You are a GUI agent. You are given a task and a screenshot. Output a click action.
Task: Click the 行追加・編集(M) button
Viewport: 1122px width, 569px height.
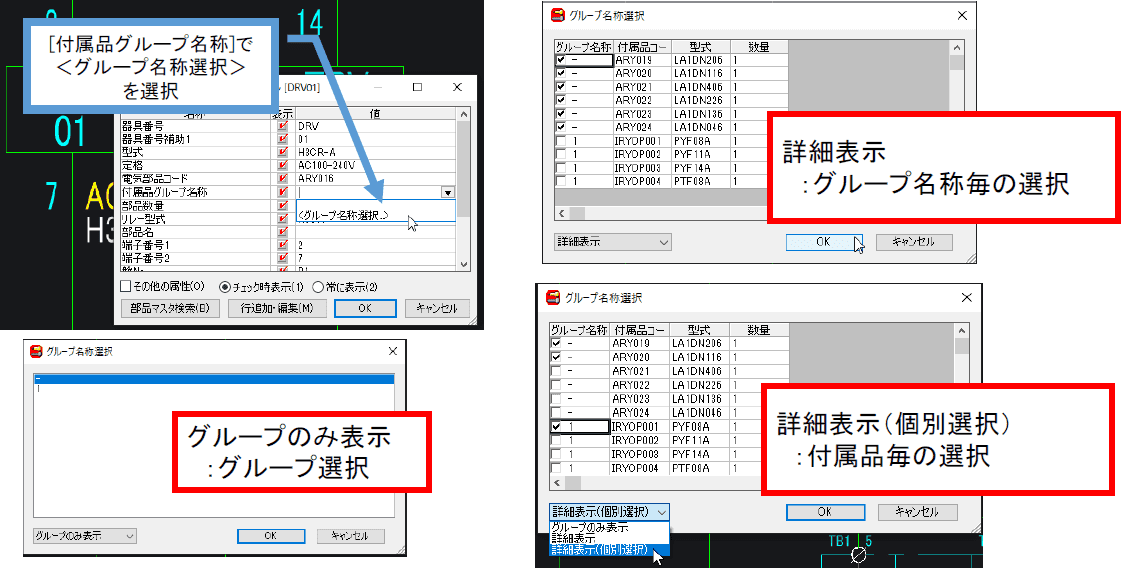(277, 308)
